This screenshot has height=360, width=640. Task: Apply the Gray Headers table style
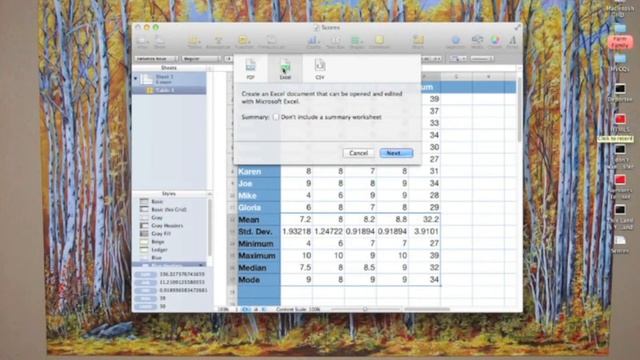(x=169, y=226)
